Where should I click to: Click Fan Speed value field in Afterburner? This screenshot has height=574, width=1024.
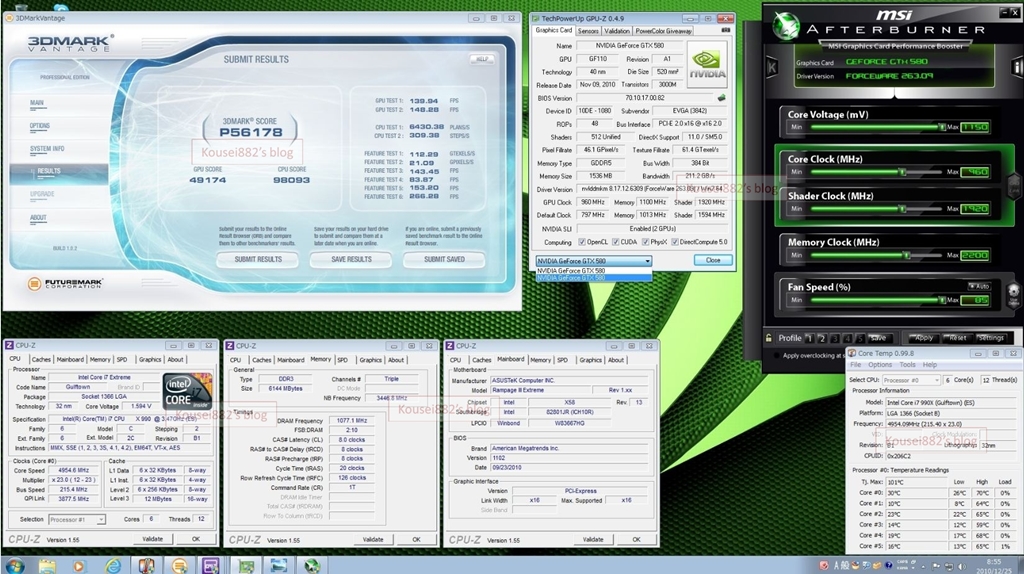tap(975, 300)
